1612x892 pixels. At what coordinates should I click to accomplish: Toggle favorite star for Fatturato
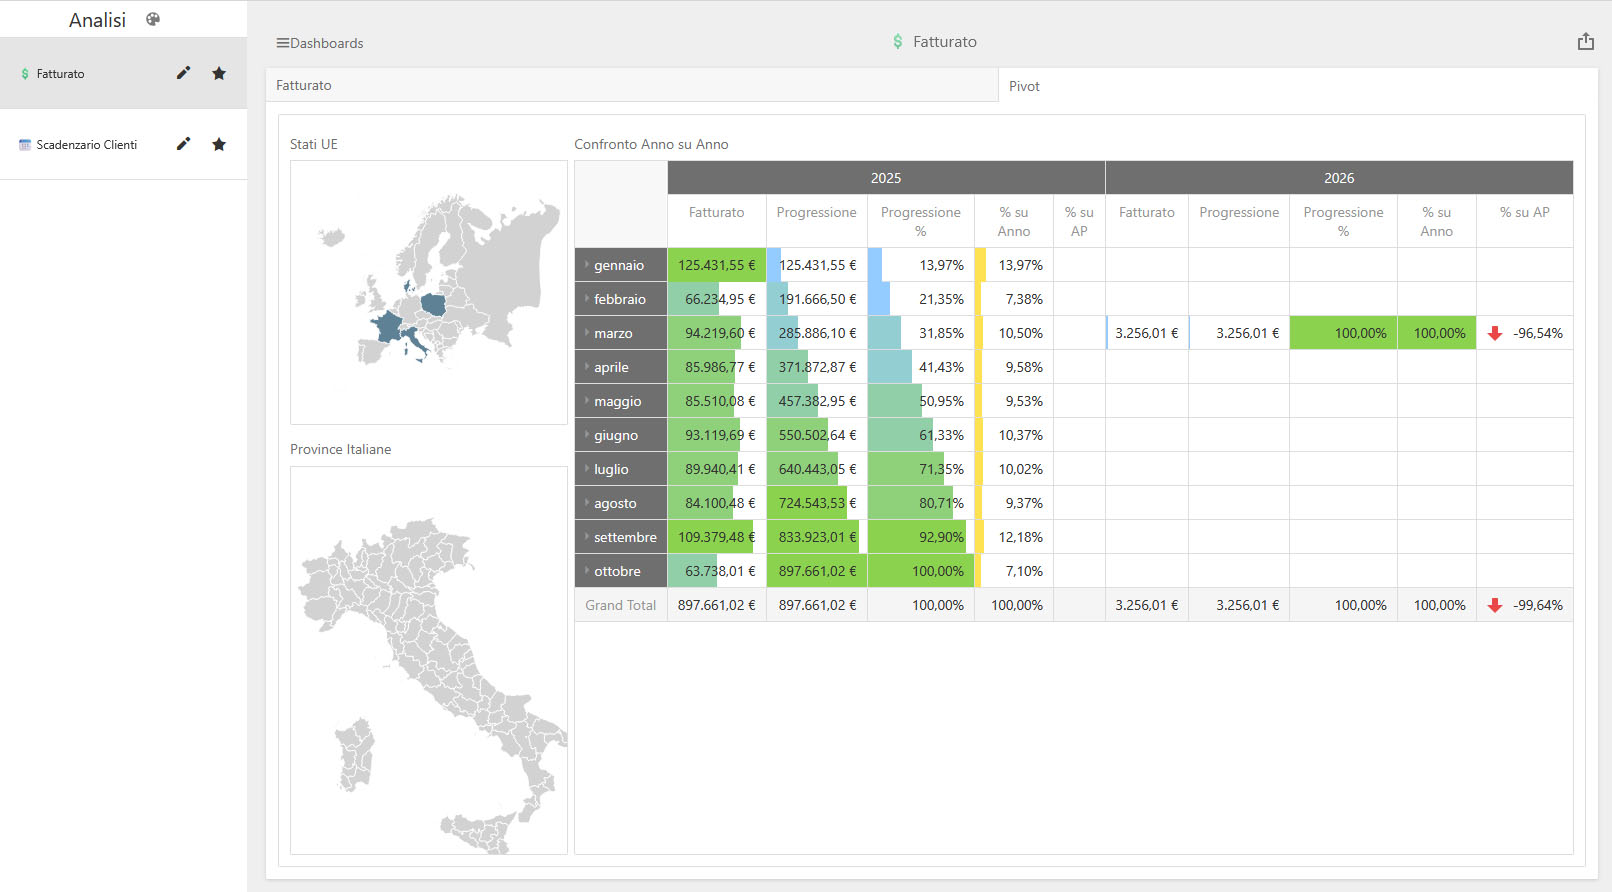tap(219, 73)
